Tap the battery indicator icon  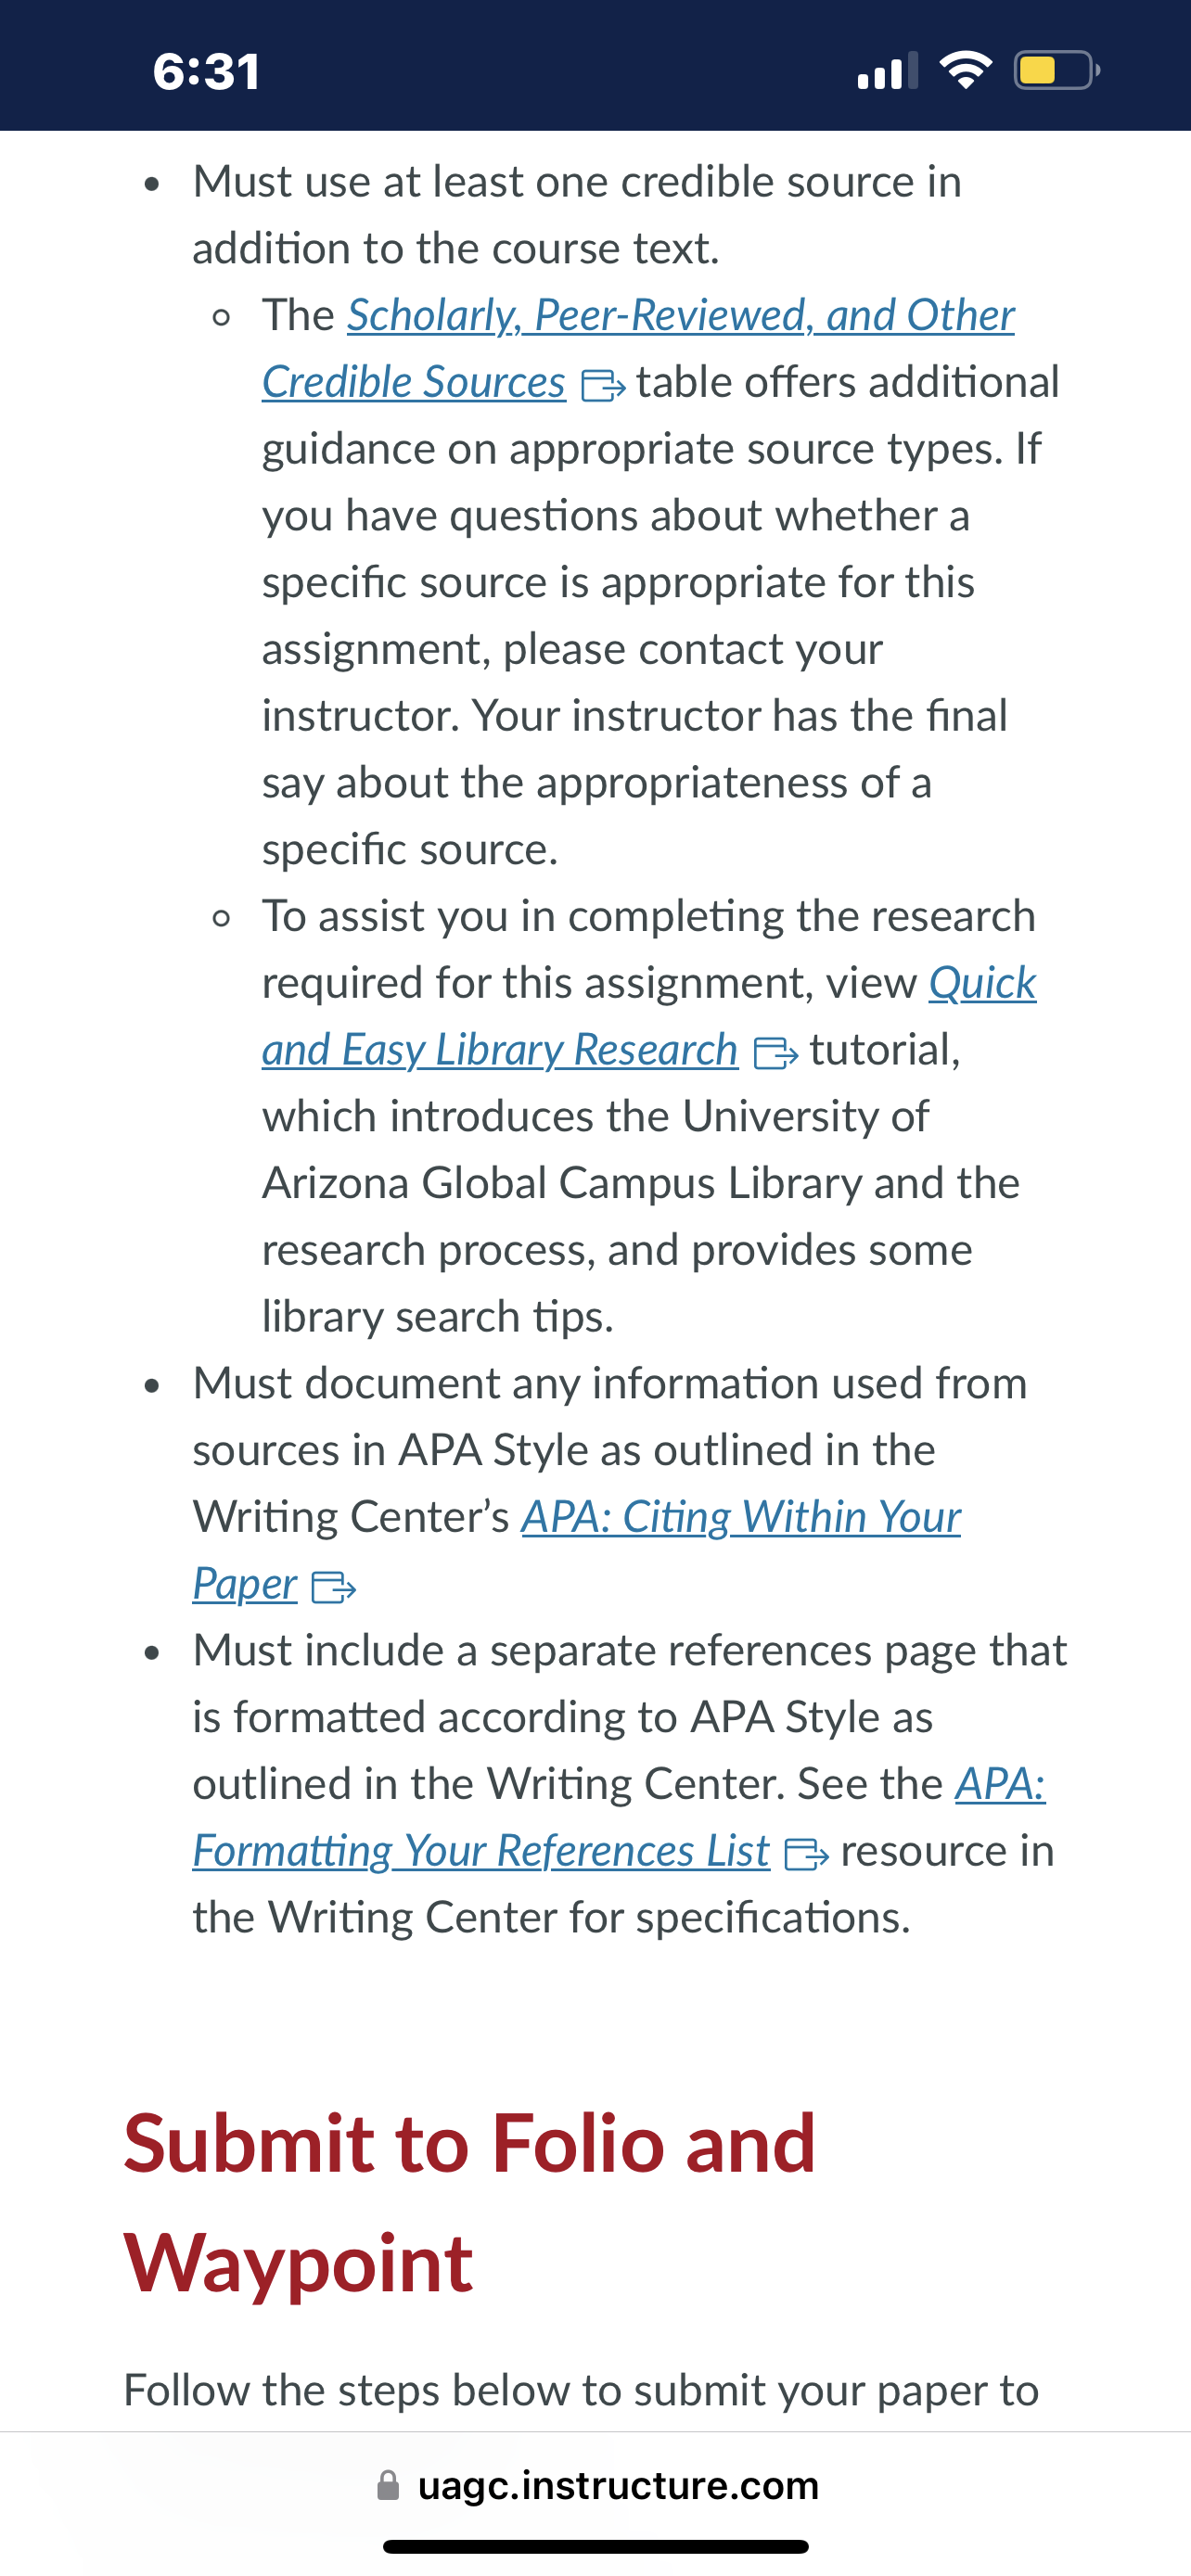pos(1057,70)
